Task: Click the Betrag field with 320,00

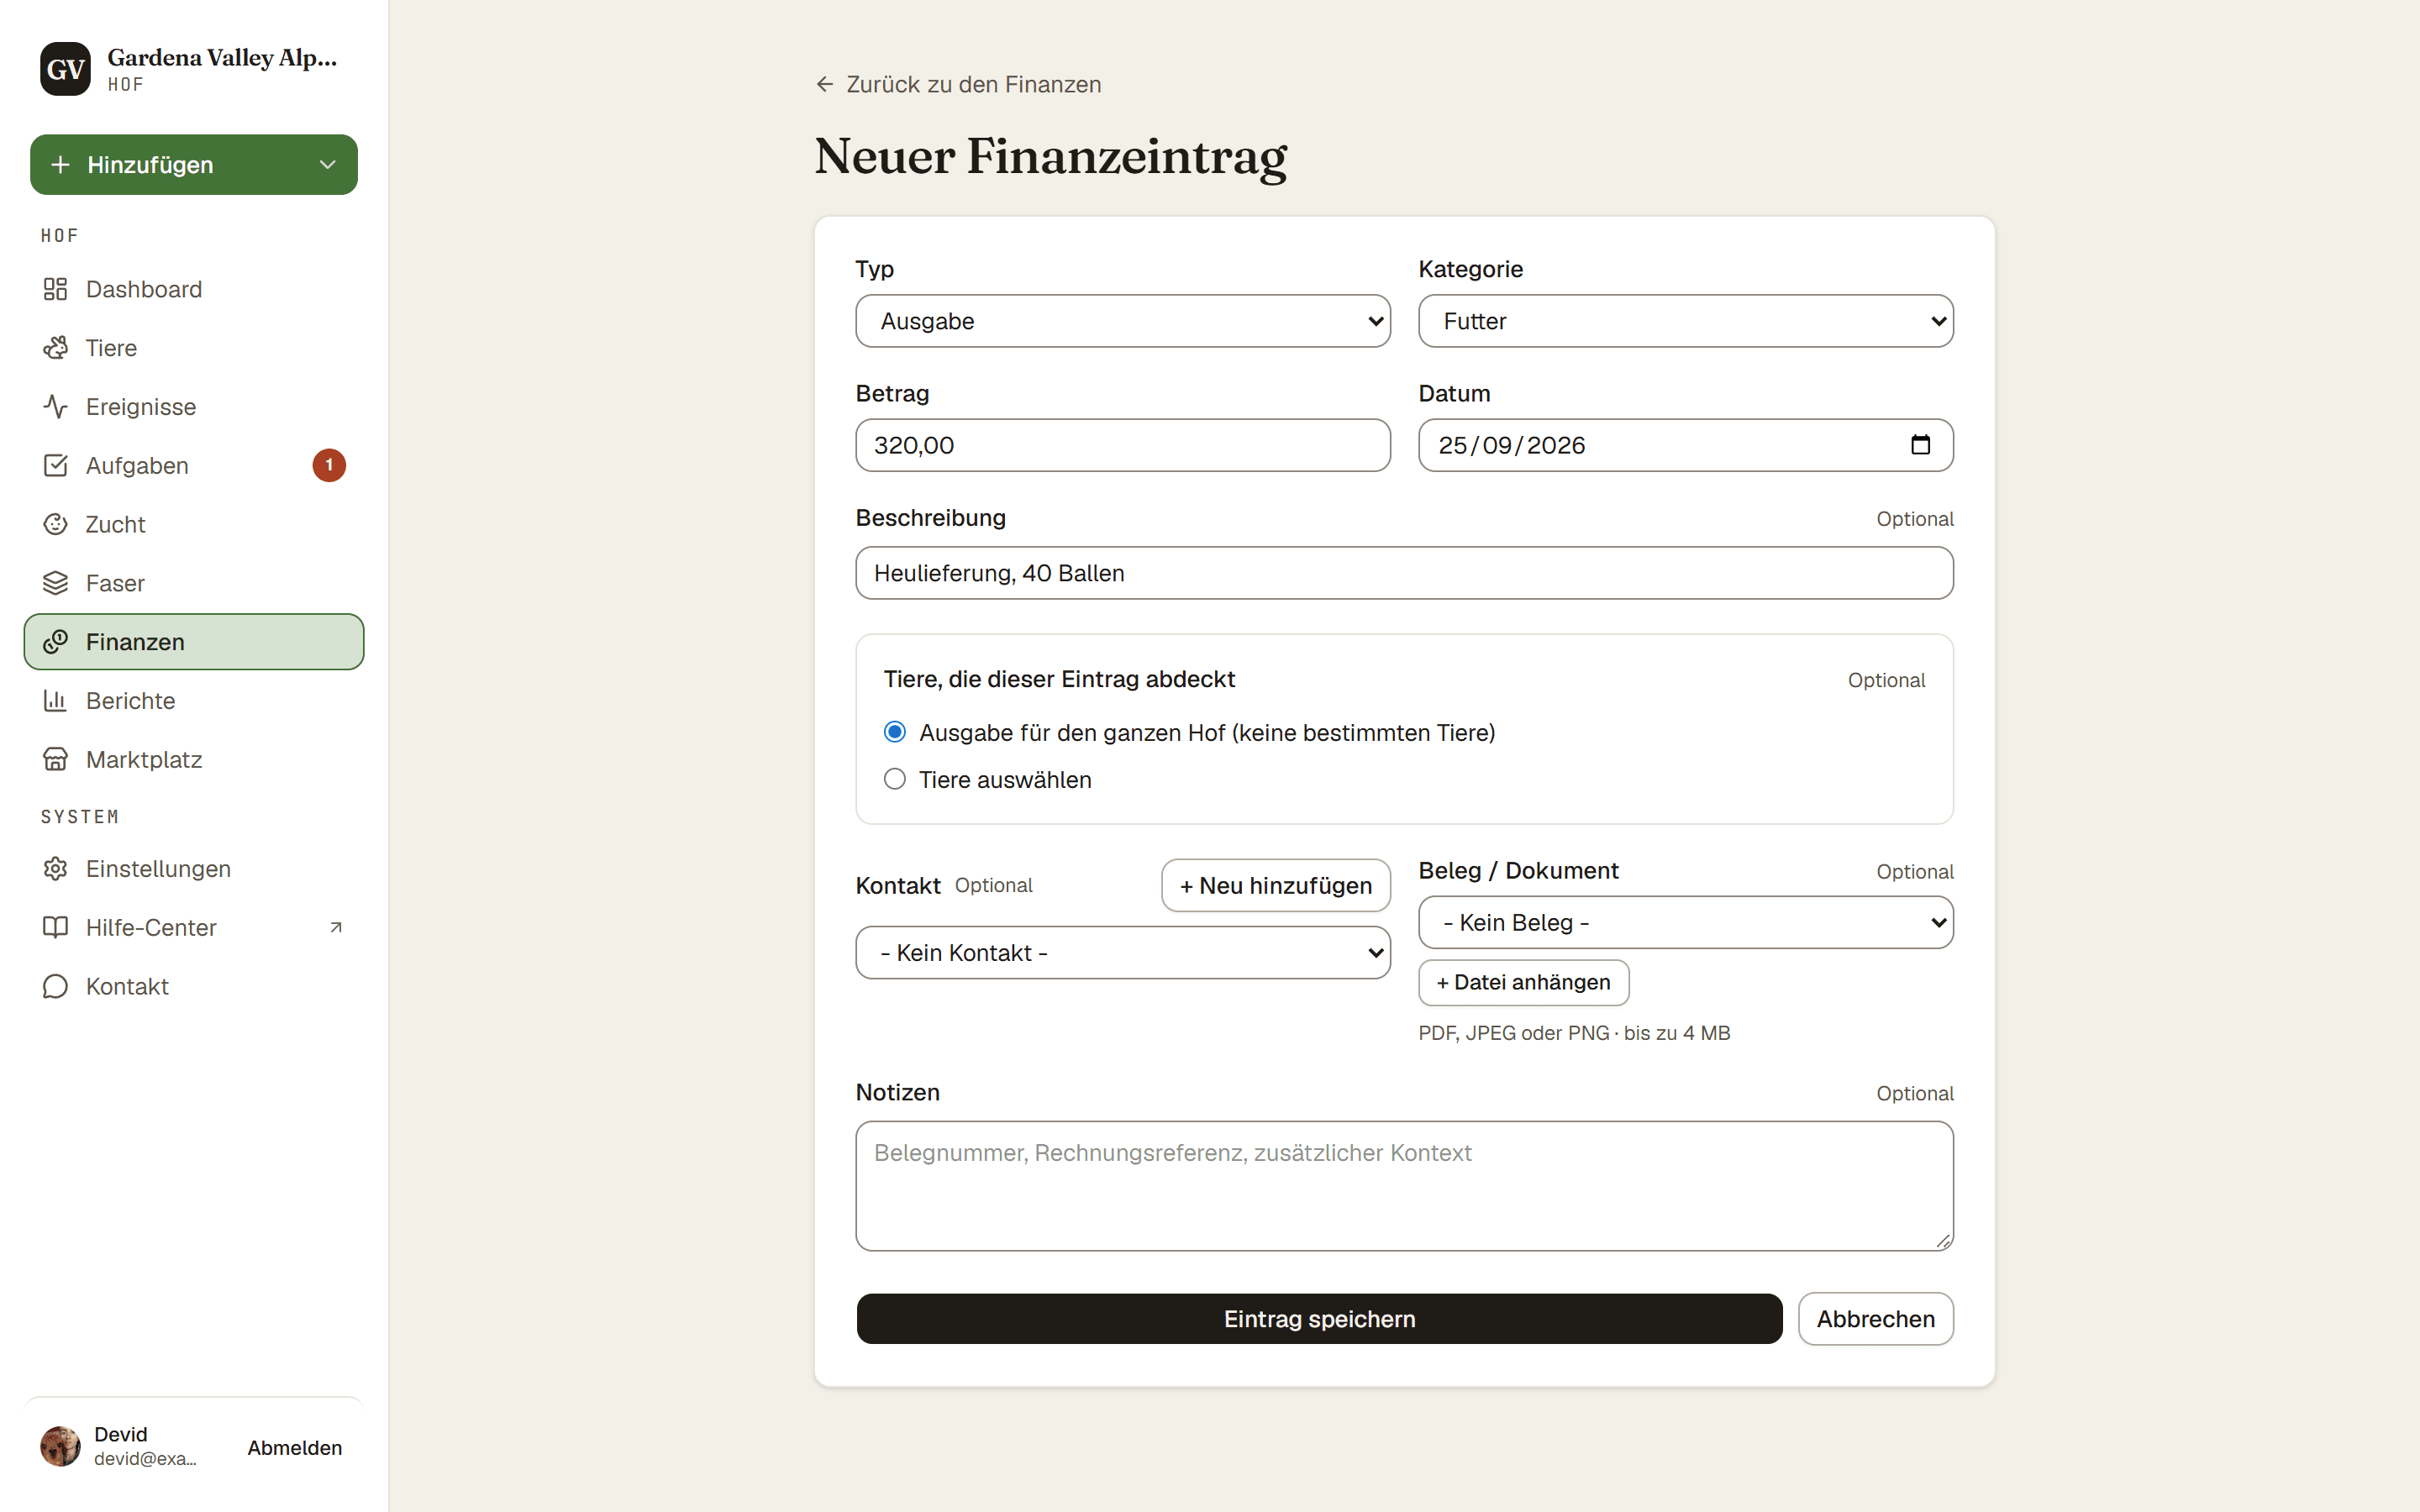Action: [x=1123, y=445]
